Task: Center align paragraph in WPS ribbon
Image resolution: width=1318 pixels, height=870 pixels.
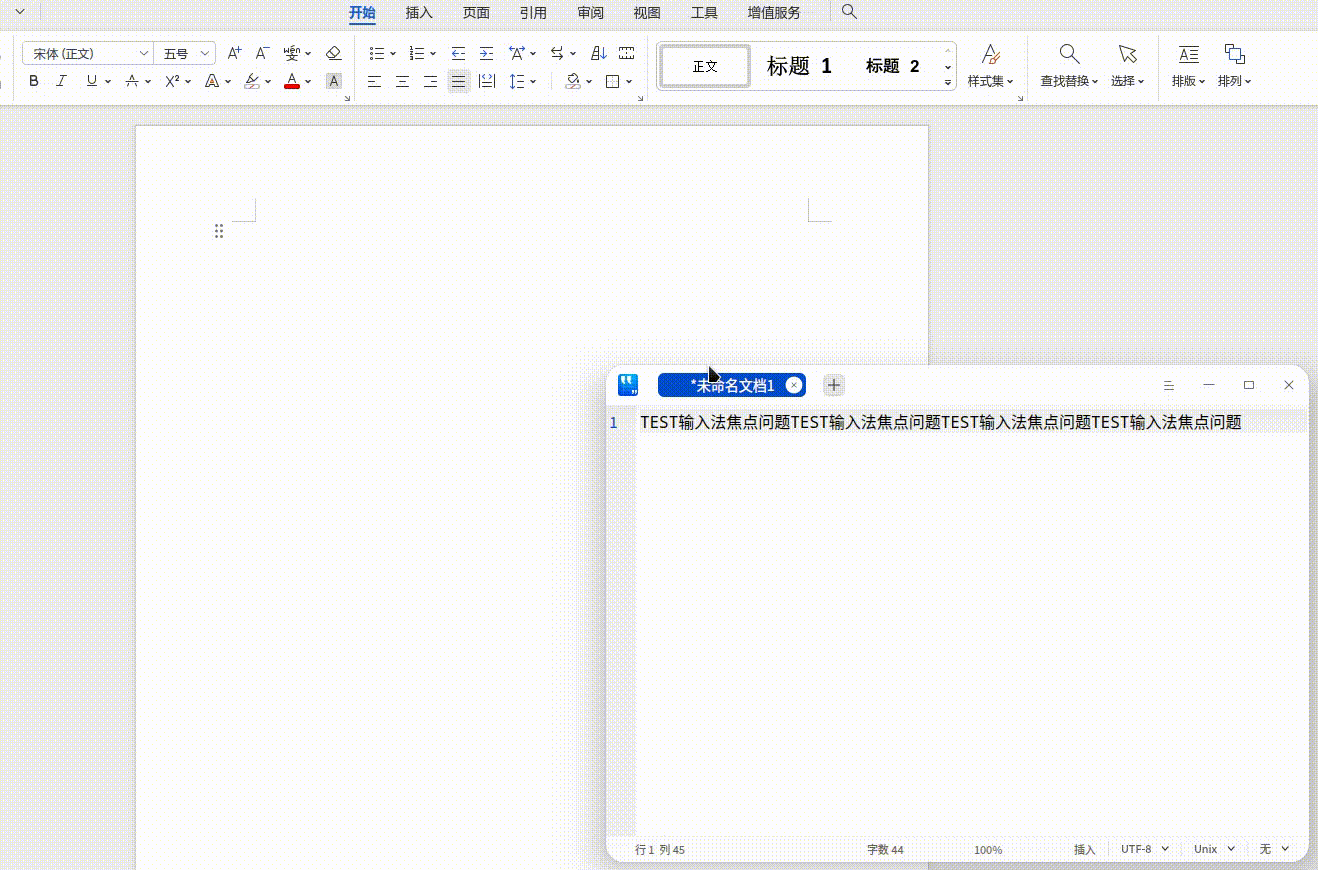Action: click(402, 81)
